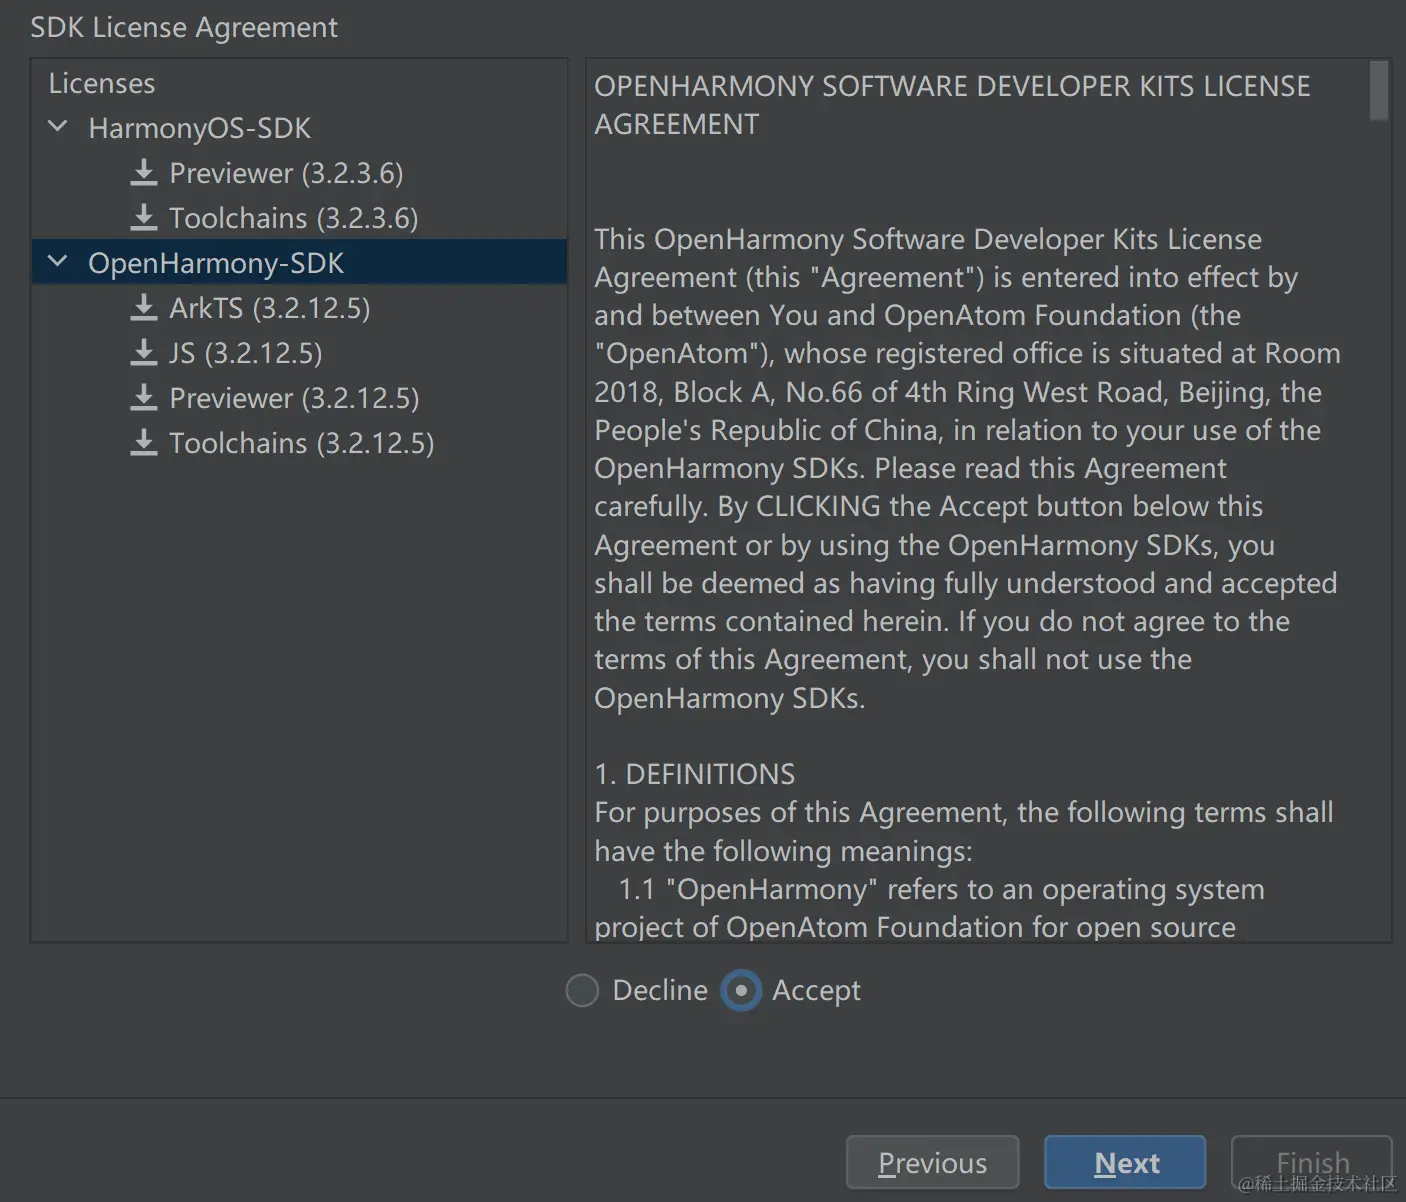The width and height of the screenshot is (1406, 1202).
Task: Select Toolchains (3.2.3.6) item label
Action: click(x=293, y=218)
